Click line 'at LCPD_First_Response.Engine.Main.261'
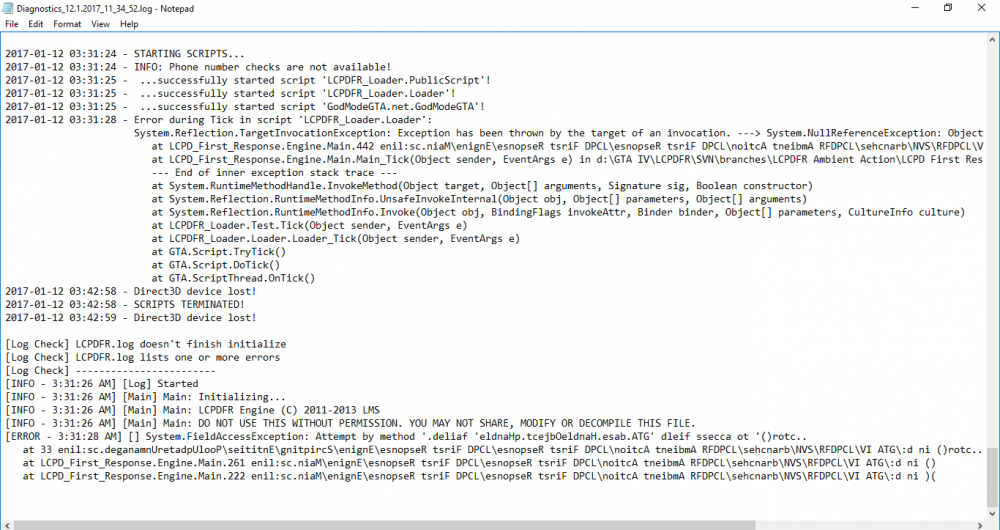Screen dimensions: 1000x530 (x=479, y=463)
